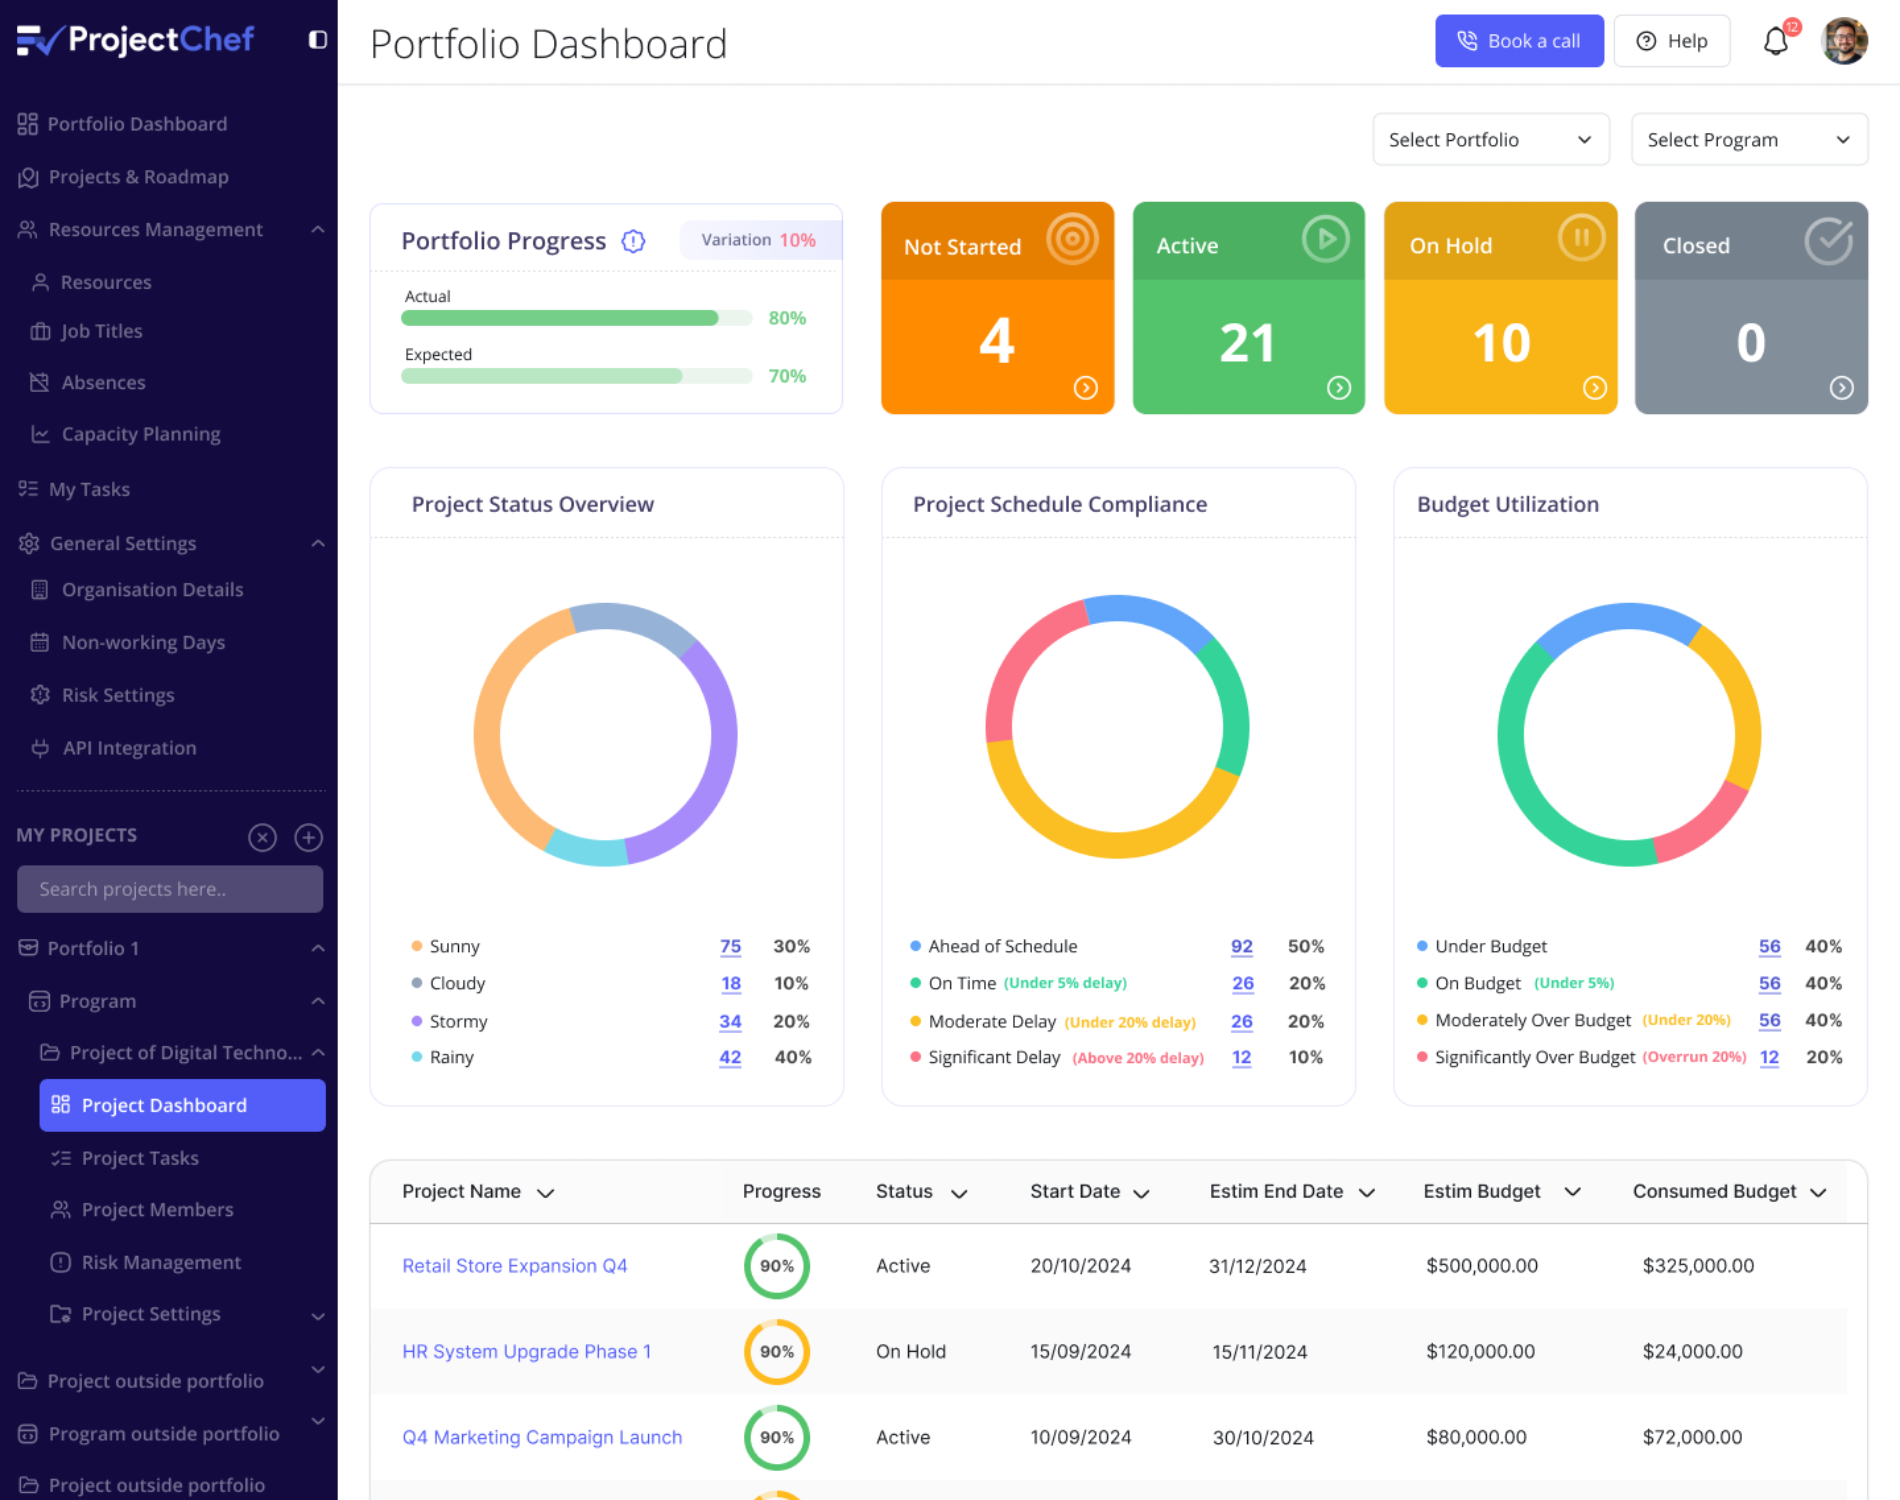The height and width of the screenshot is (1500, 1900).
Task: Open Project Tasks in project tree
Action: click(125, 1158)
